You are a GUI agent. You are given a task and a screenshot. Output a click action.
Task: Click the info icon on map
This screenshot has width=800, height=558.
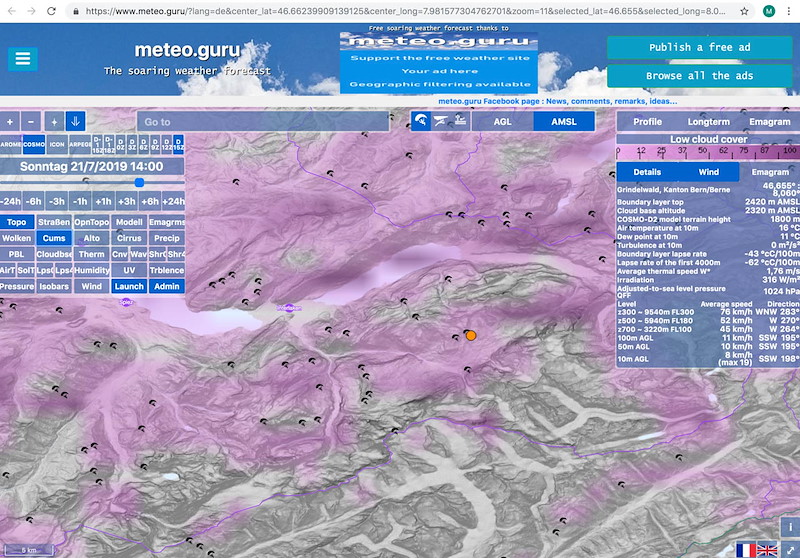point(789,527)
